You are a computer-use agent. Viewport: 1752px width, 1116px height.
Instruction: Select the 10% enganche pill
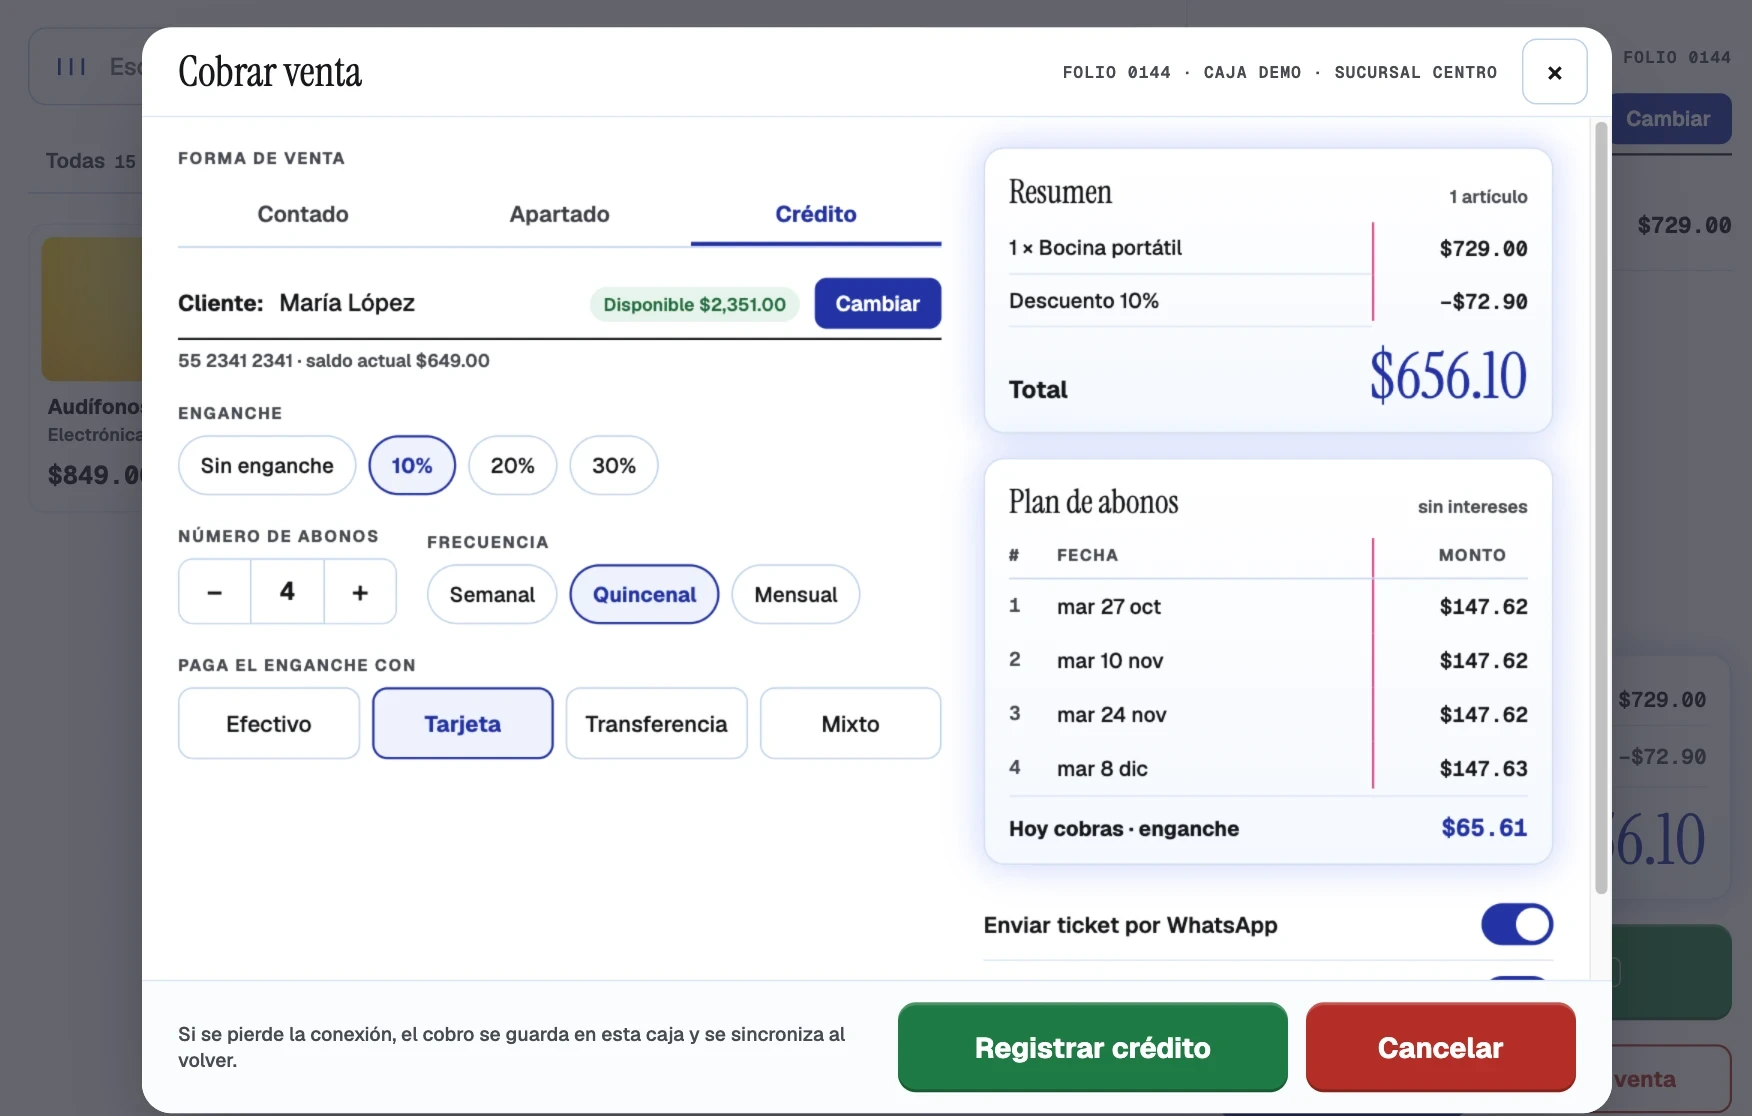point(412,465)
